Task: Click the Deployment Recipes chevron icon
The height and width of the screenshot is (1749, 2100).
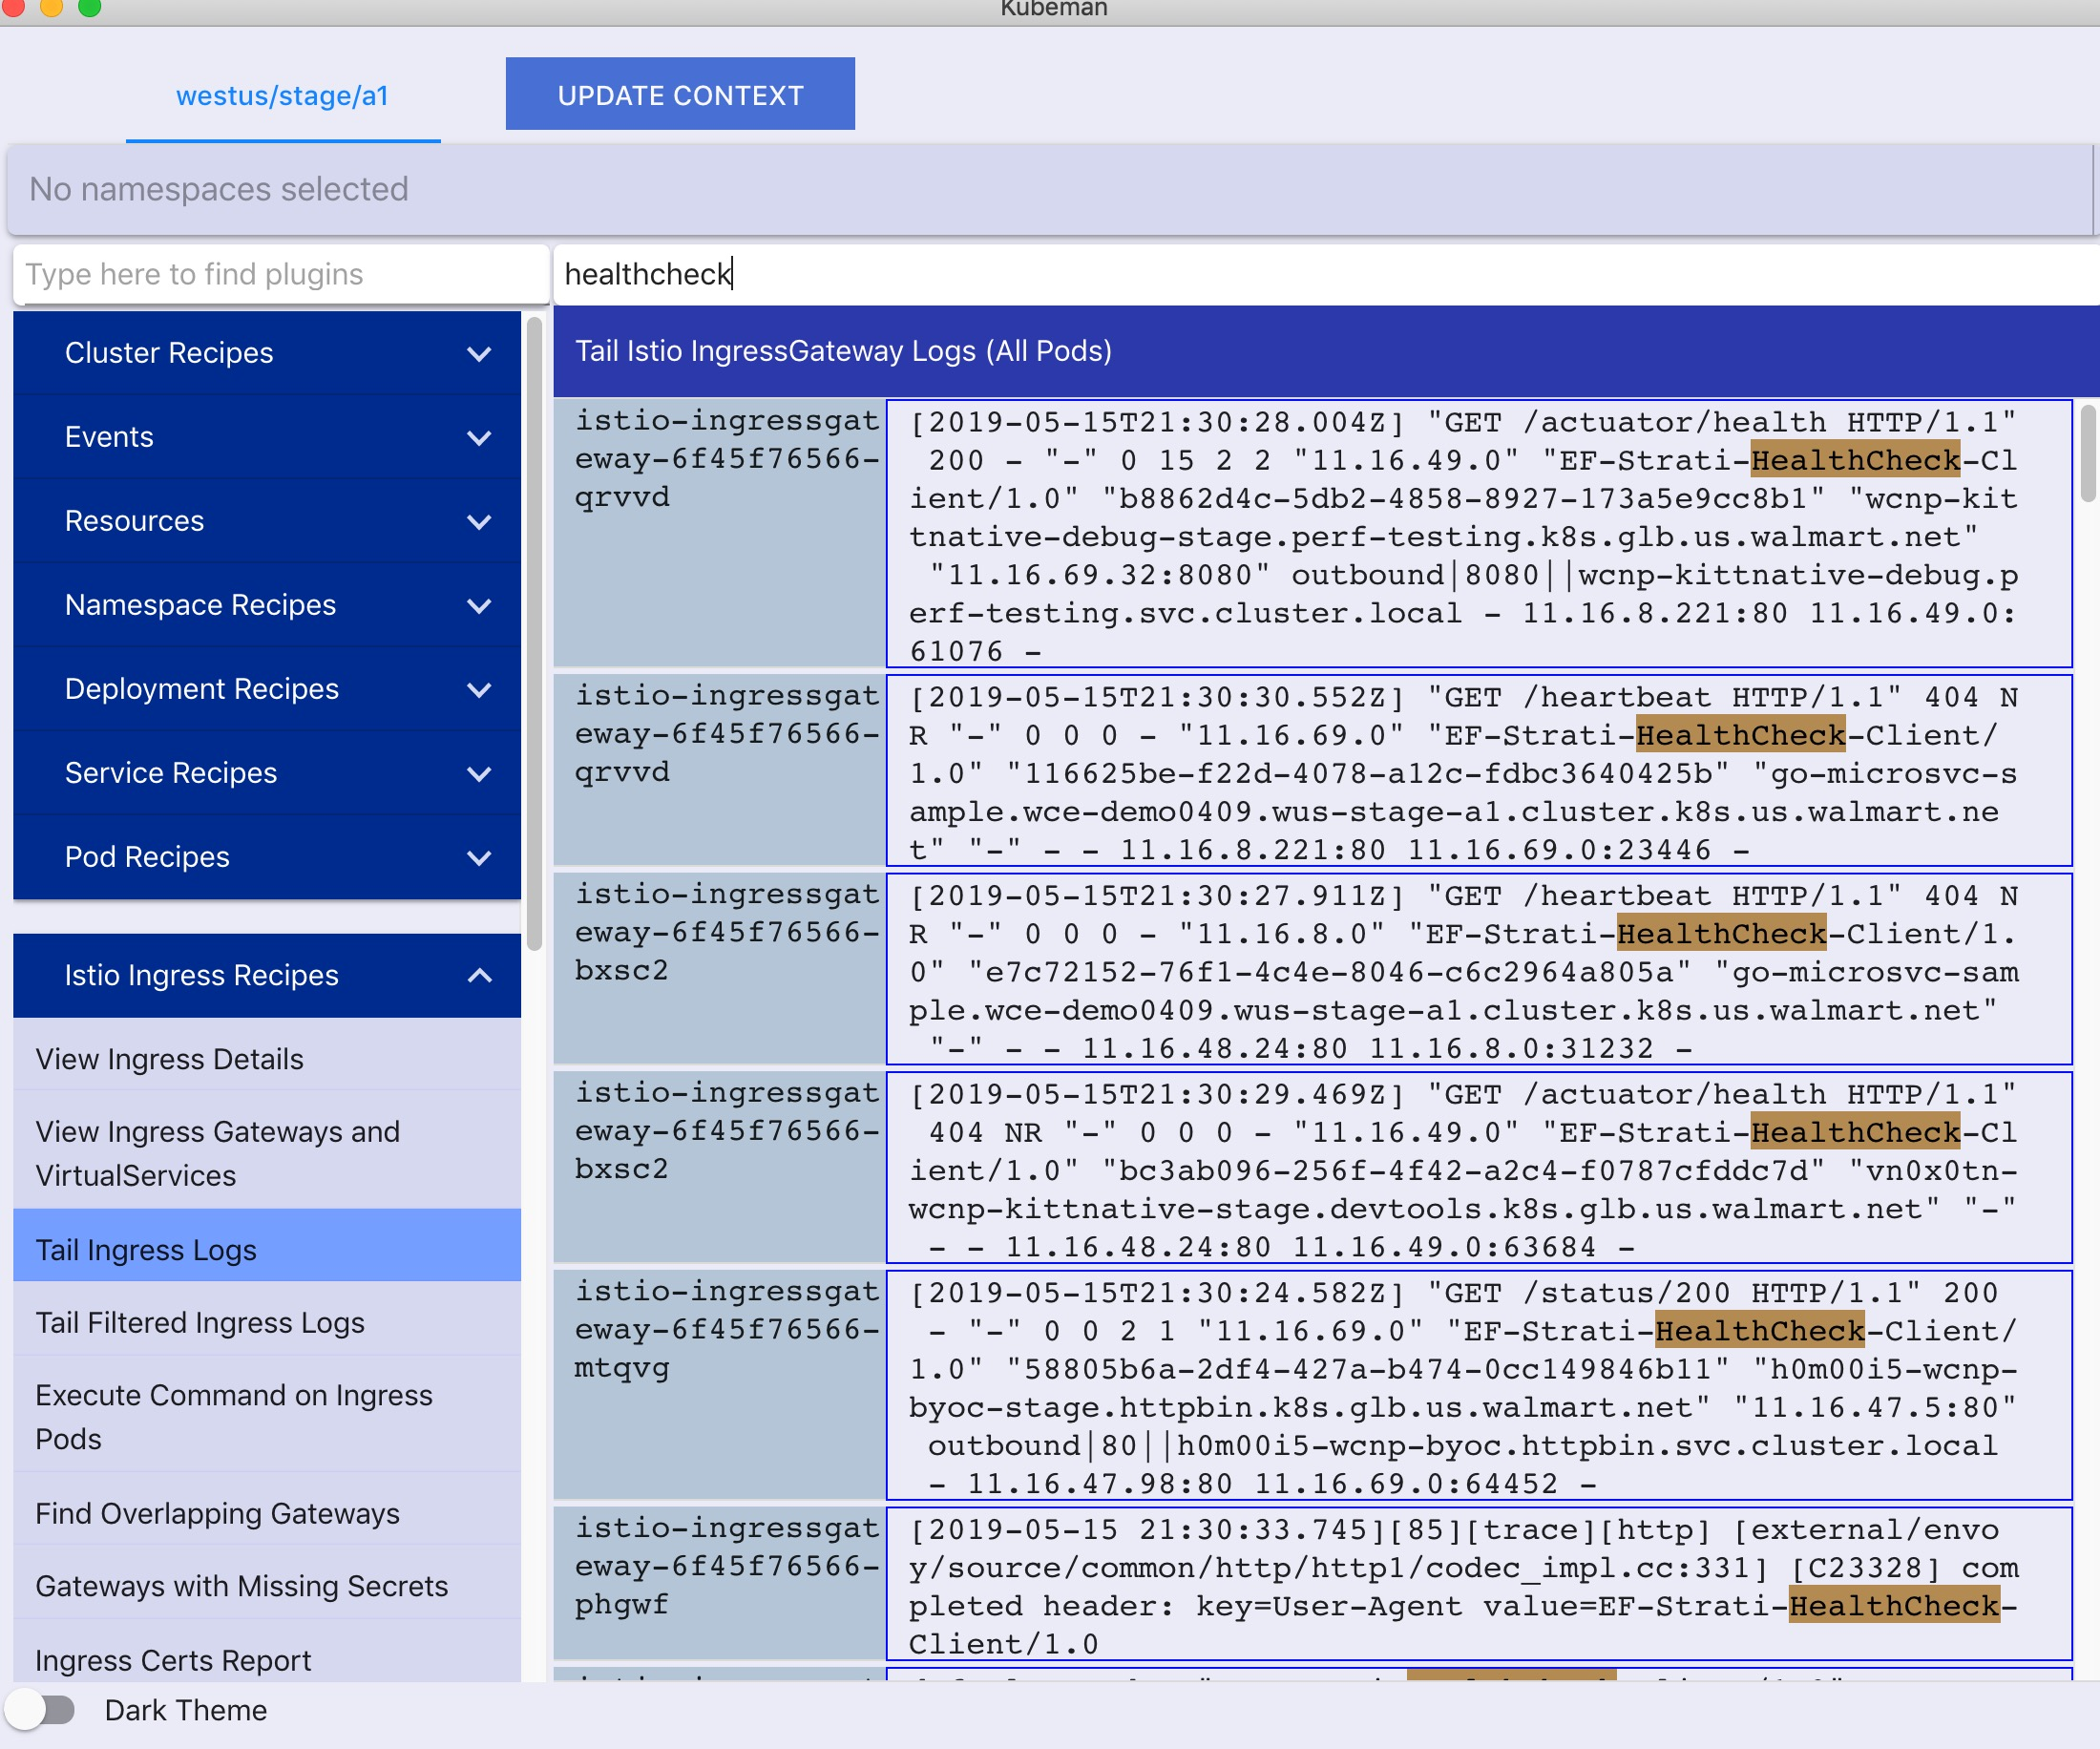Action: pyautogui.click(x=479, y=690)
